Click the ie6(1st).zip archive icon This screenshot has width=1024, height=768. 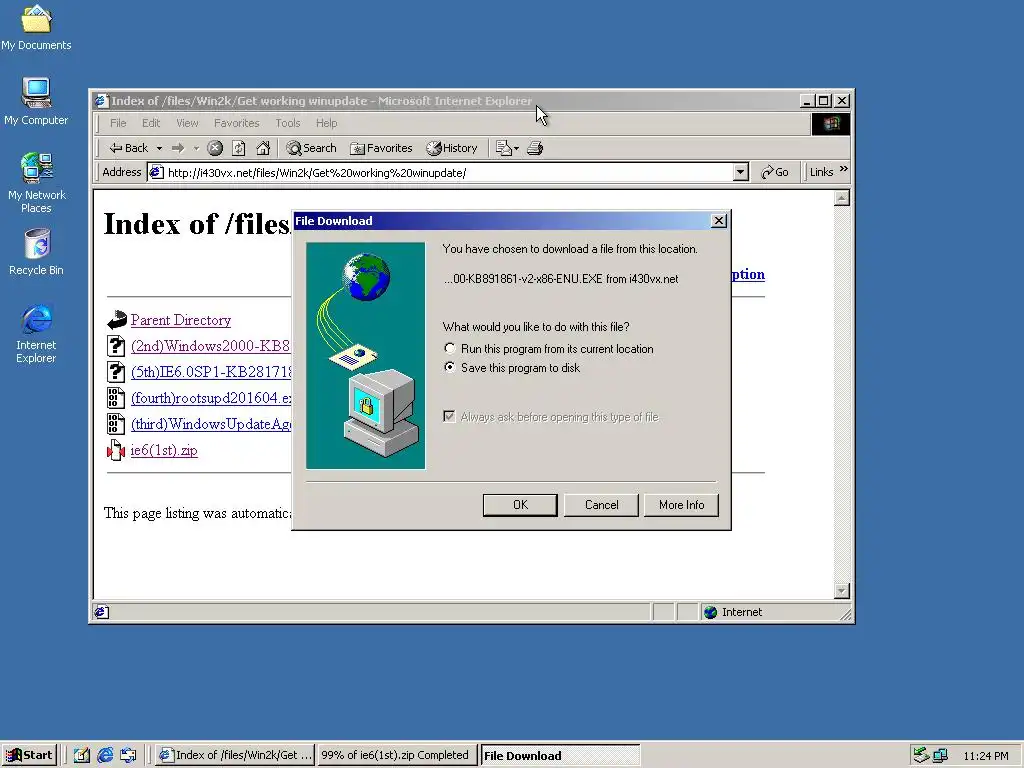116,451
